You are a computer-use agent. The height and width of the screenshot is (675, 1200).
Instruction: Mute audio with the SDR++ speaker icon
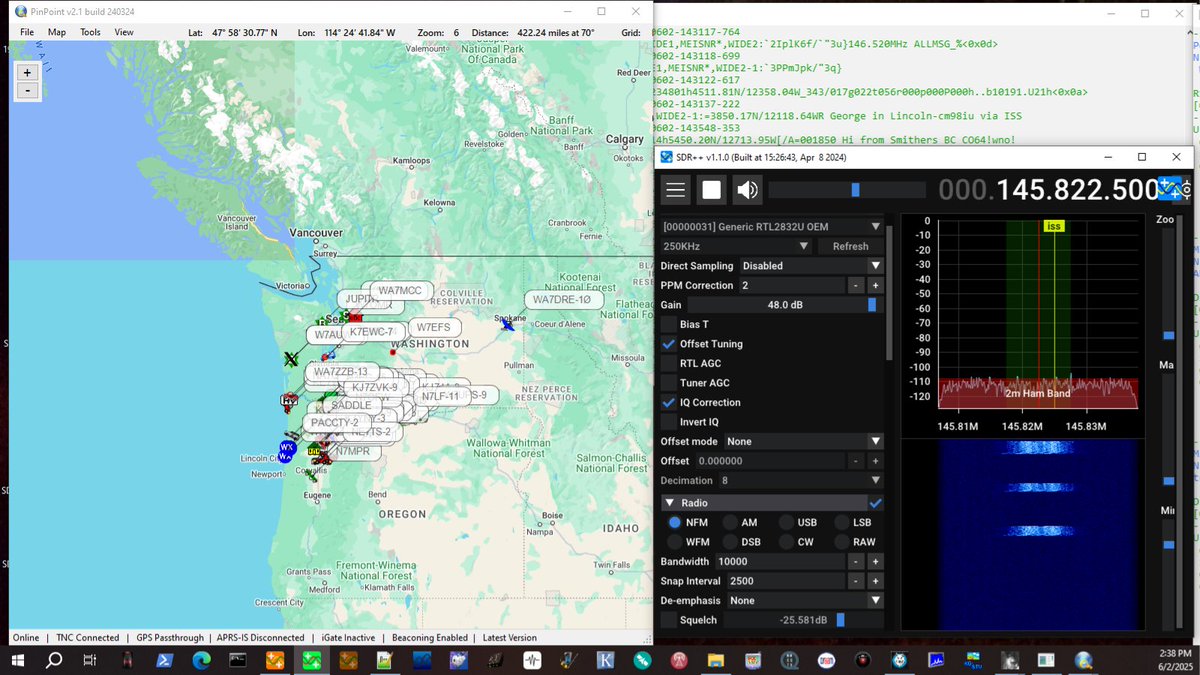tap(747, 190)
